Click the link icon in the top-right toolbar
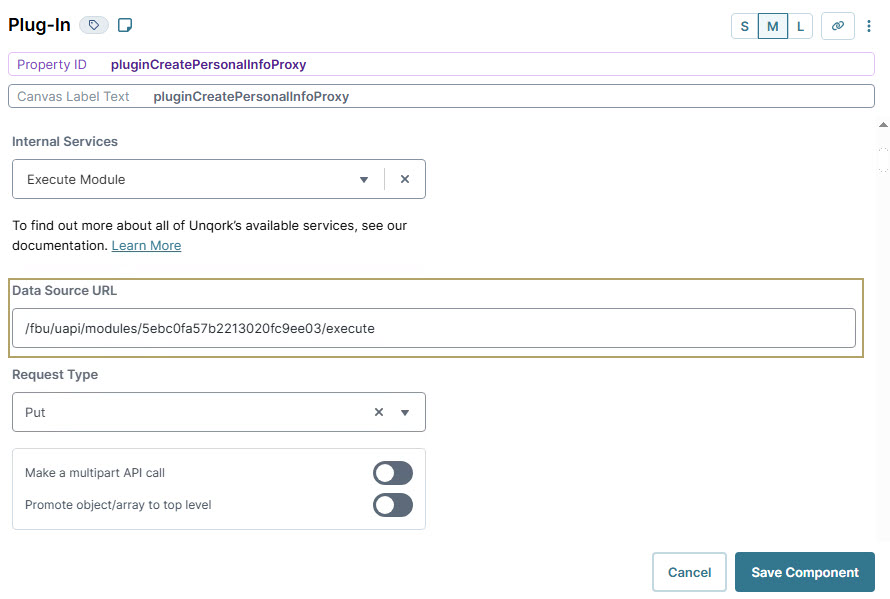This screenshot has height=599, width=890. tap(837, 26)
